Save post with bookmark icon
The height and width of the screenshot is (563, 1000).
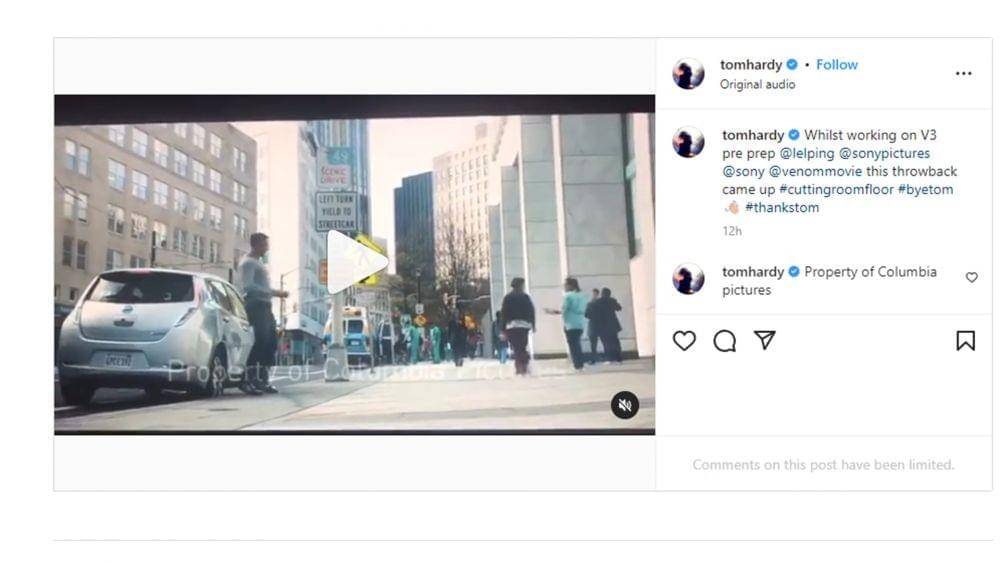tap(965, 341)
